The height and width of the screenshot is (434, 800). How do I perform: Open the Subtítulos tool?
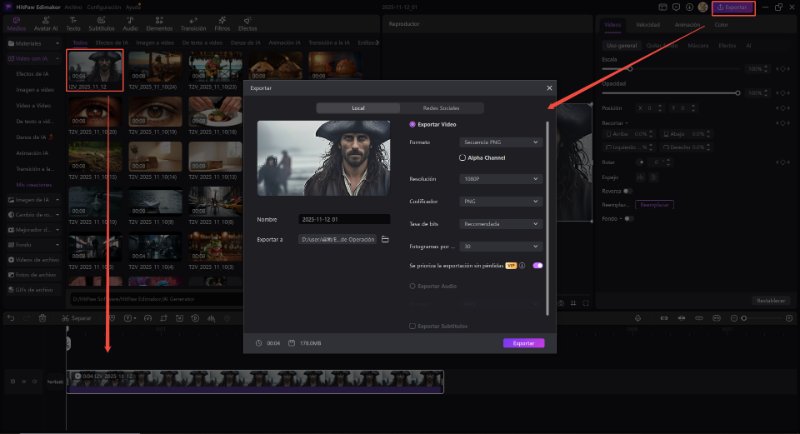pyautogui.click(x=101, y=24)
